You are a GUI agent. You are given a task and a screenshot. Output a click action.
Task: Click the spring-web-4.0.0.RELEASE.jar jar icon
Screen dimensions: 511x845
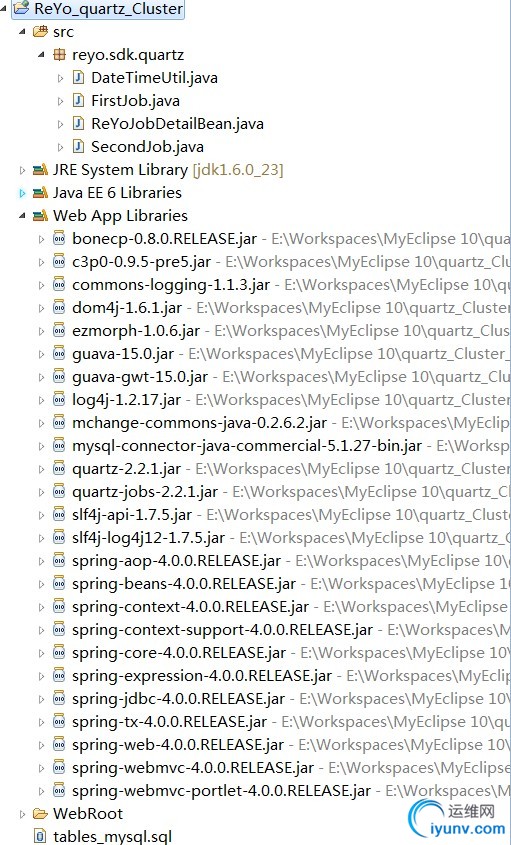pyautogui.click(x=59, y=745)
